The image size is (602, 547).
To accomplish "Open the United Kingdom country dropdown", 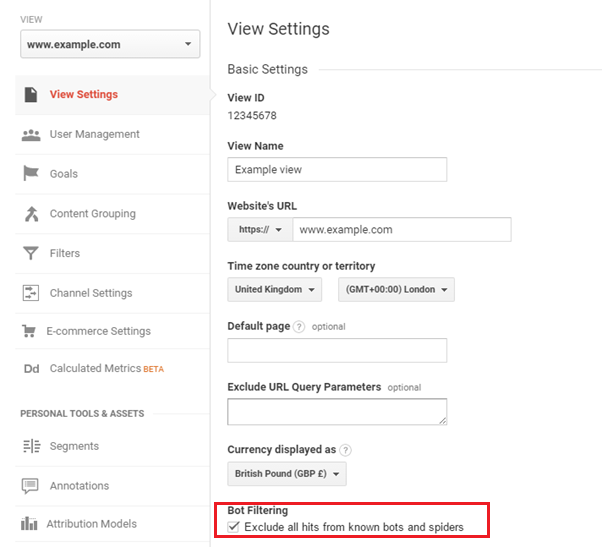I will click(277, 290).
